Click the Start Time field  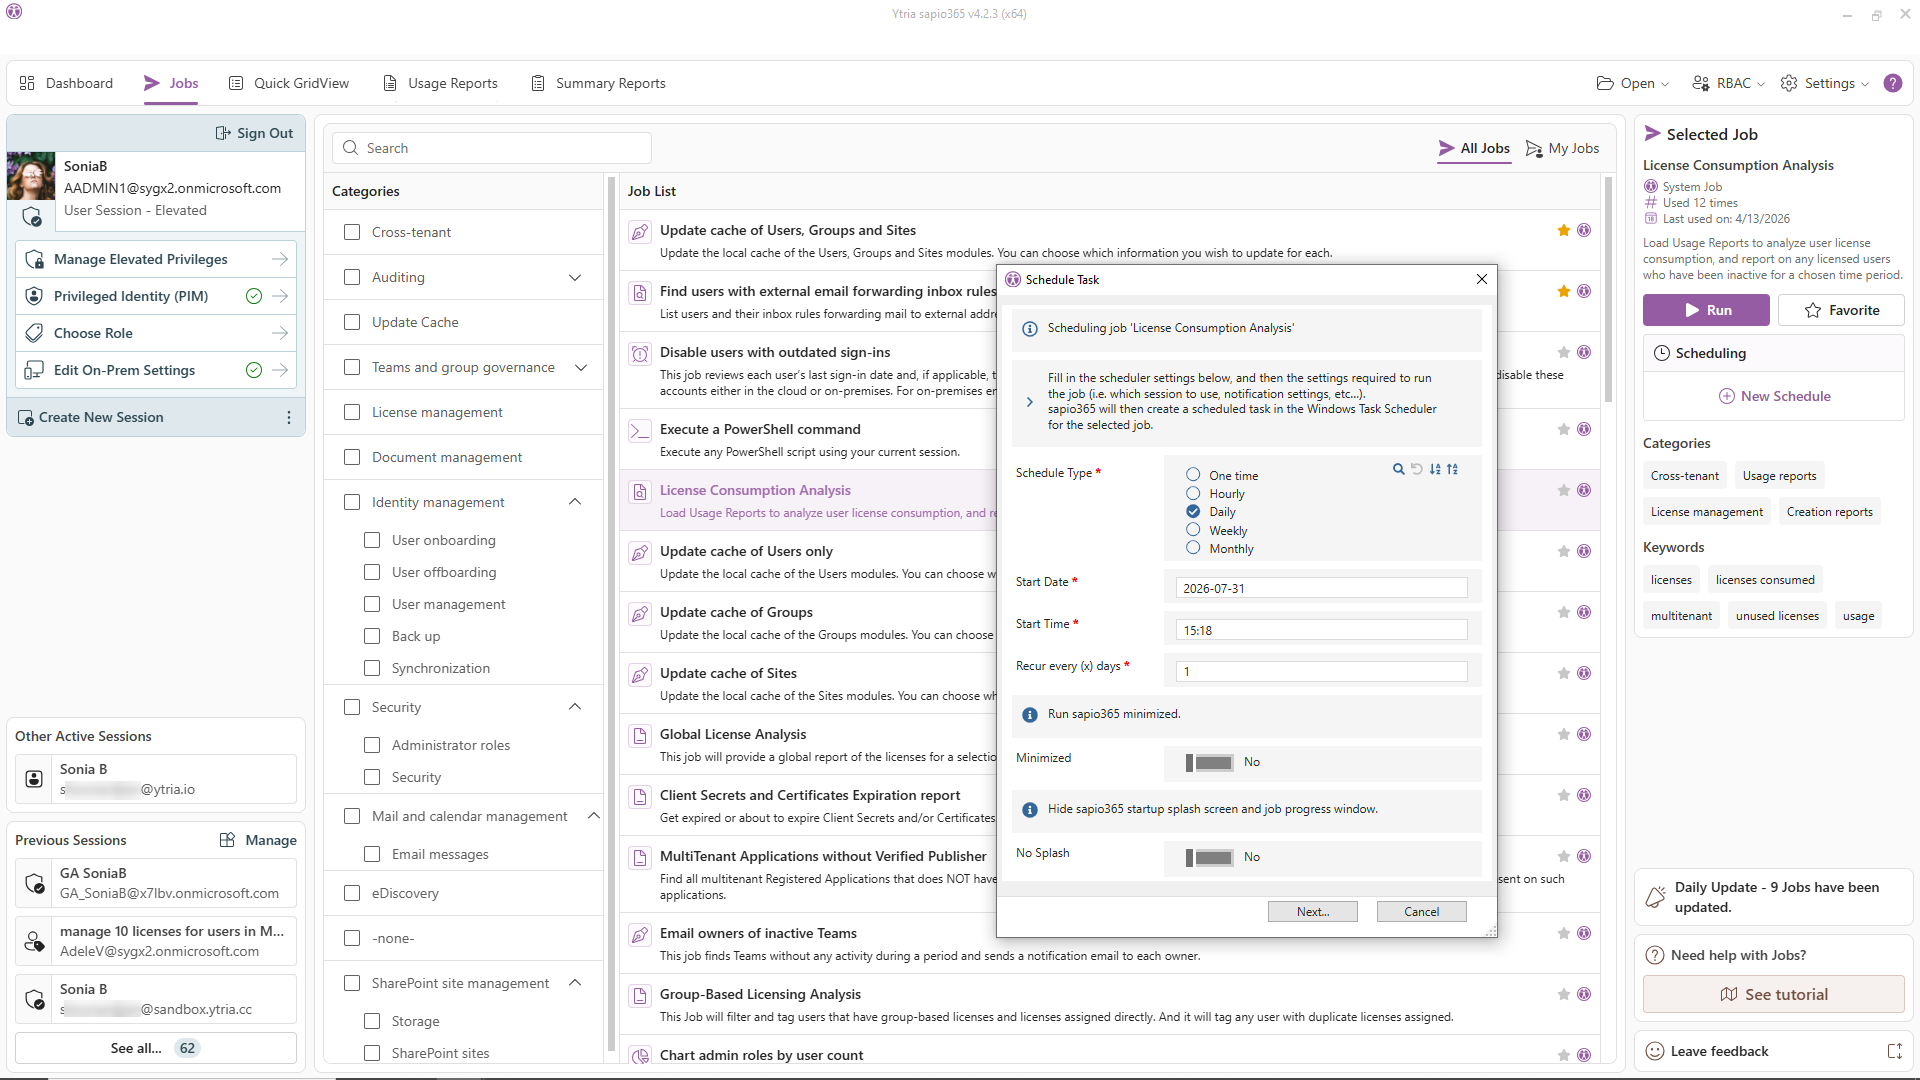click(1321, 630)
